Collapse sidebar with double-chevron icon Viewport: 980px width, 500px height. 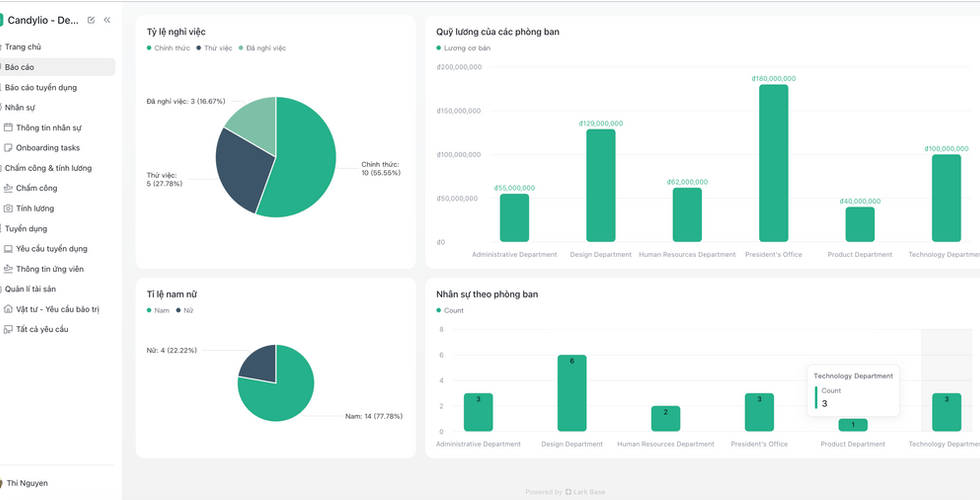[x=107, y=20]
